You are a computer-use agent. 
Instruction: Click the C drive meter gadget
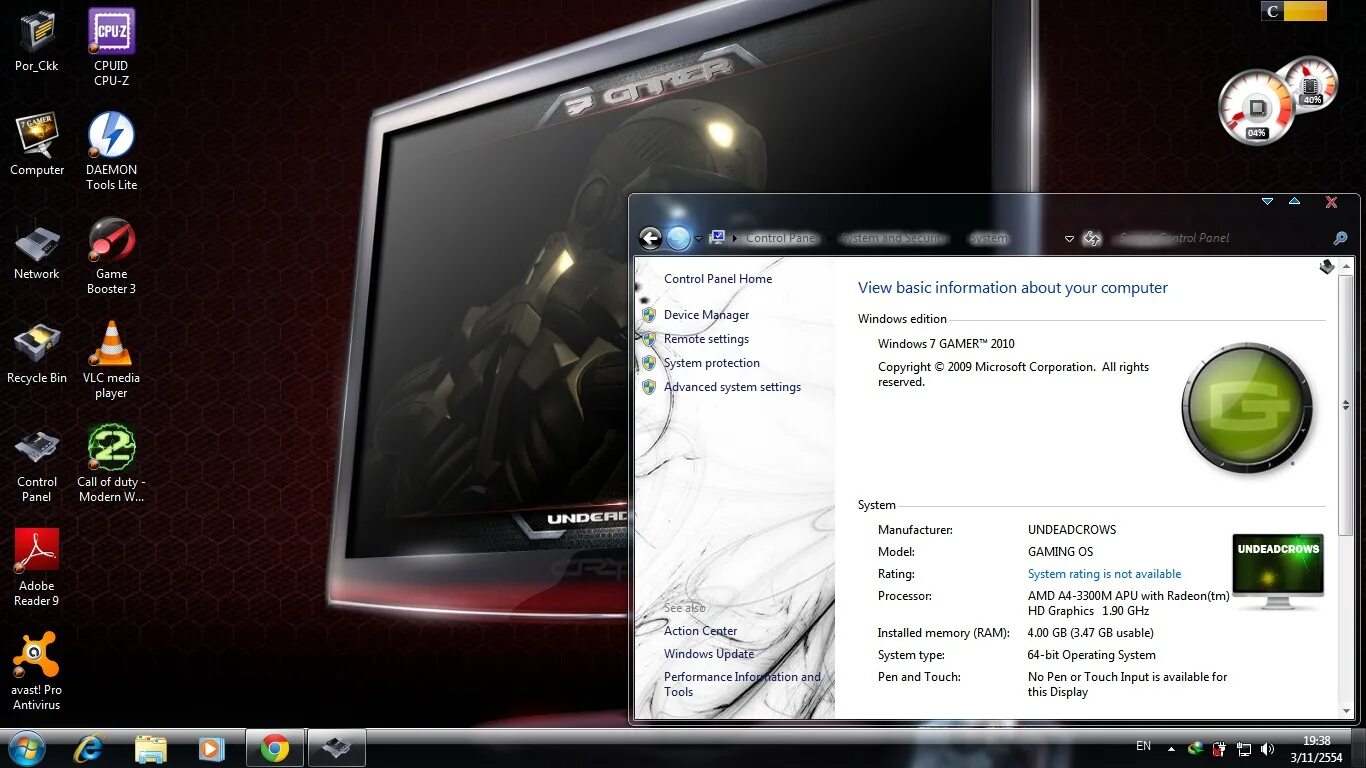(1294, 11)
